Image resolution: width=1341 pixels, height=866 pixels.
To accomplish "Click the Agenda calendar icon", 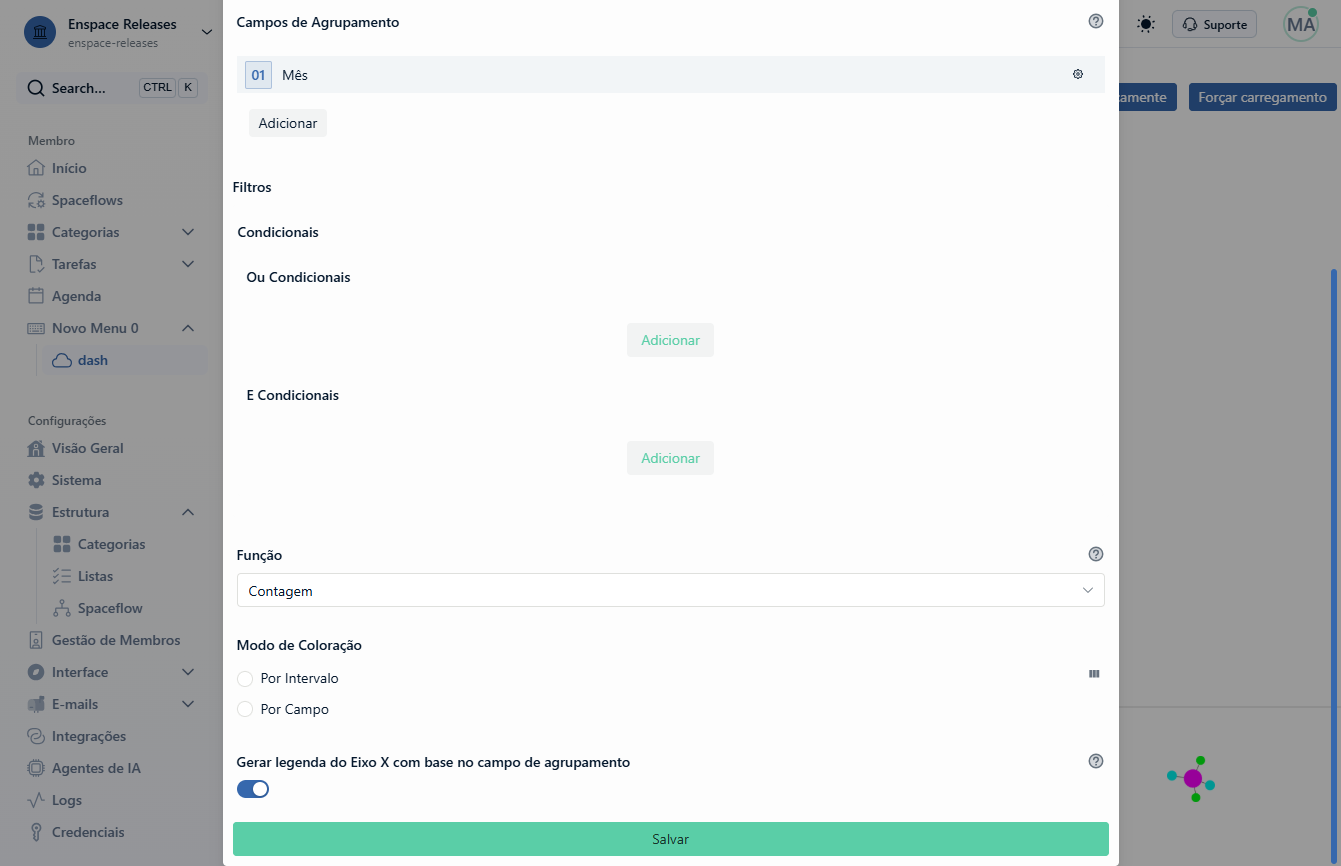I will (x=36, y=296).
